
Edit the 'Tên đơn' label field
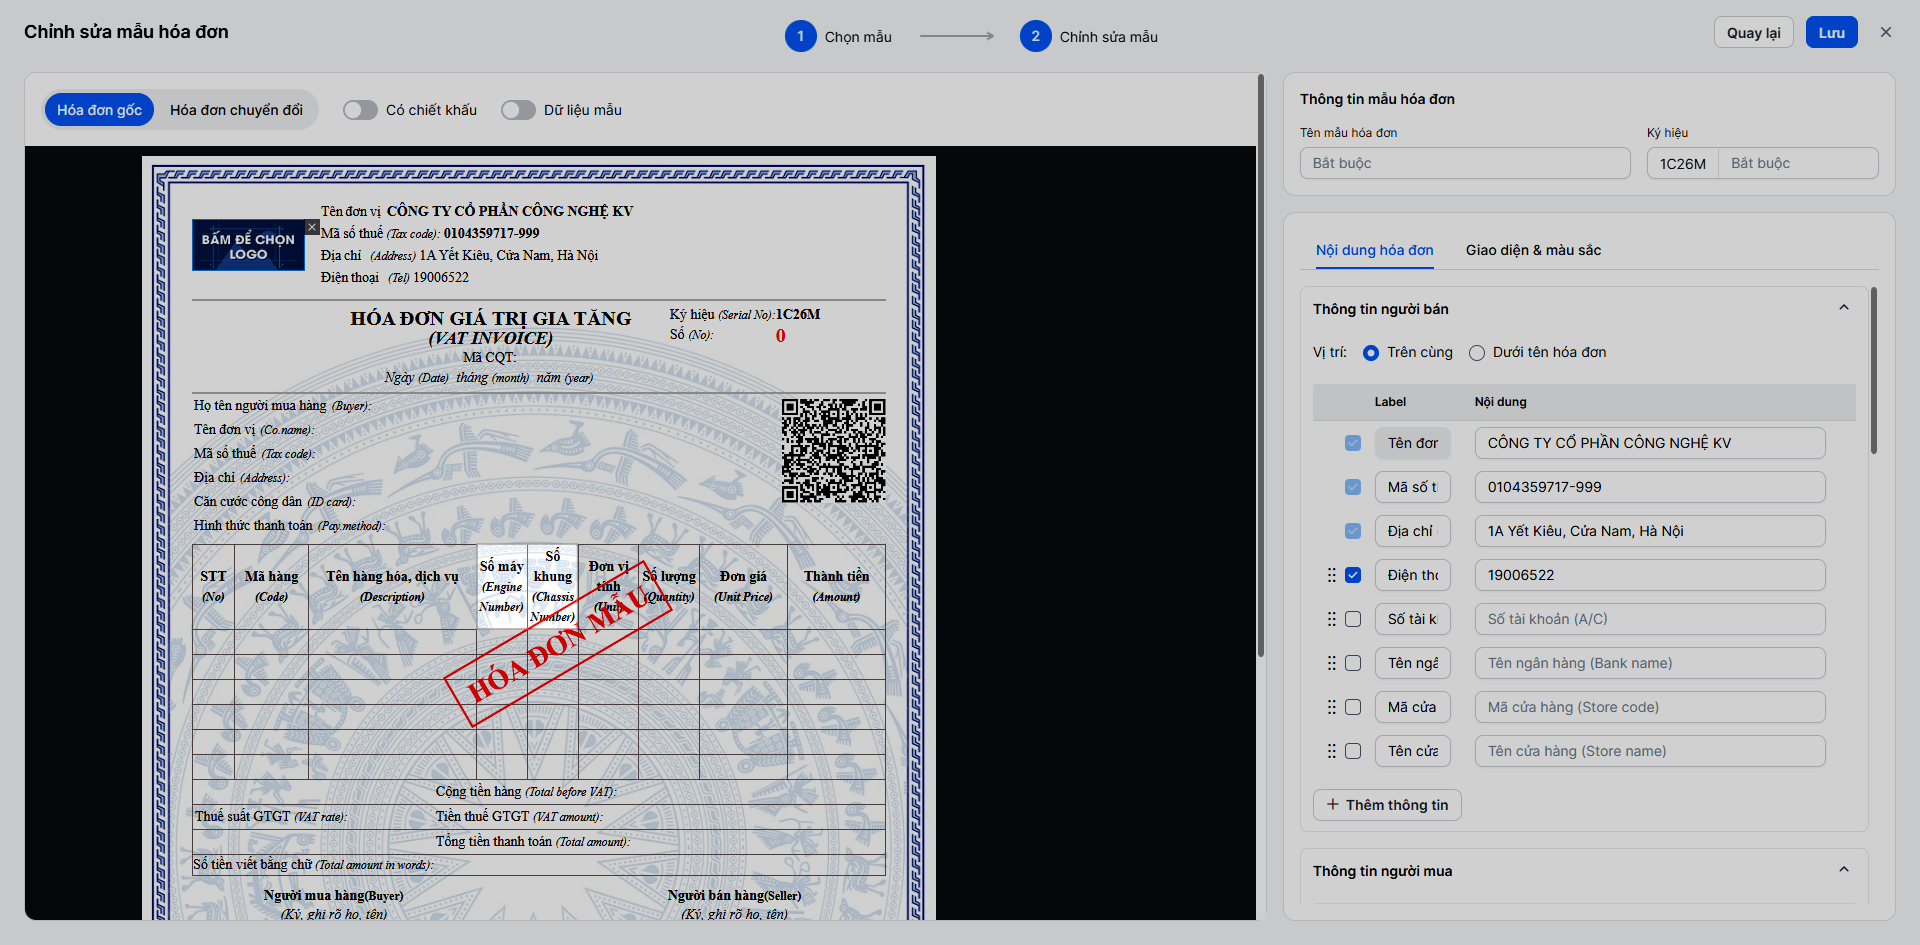pos(1413,443)
